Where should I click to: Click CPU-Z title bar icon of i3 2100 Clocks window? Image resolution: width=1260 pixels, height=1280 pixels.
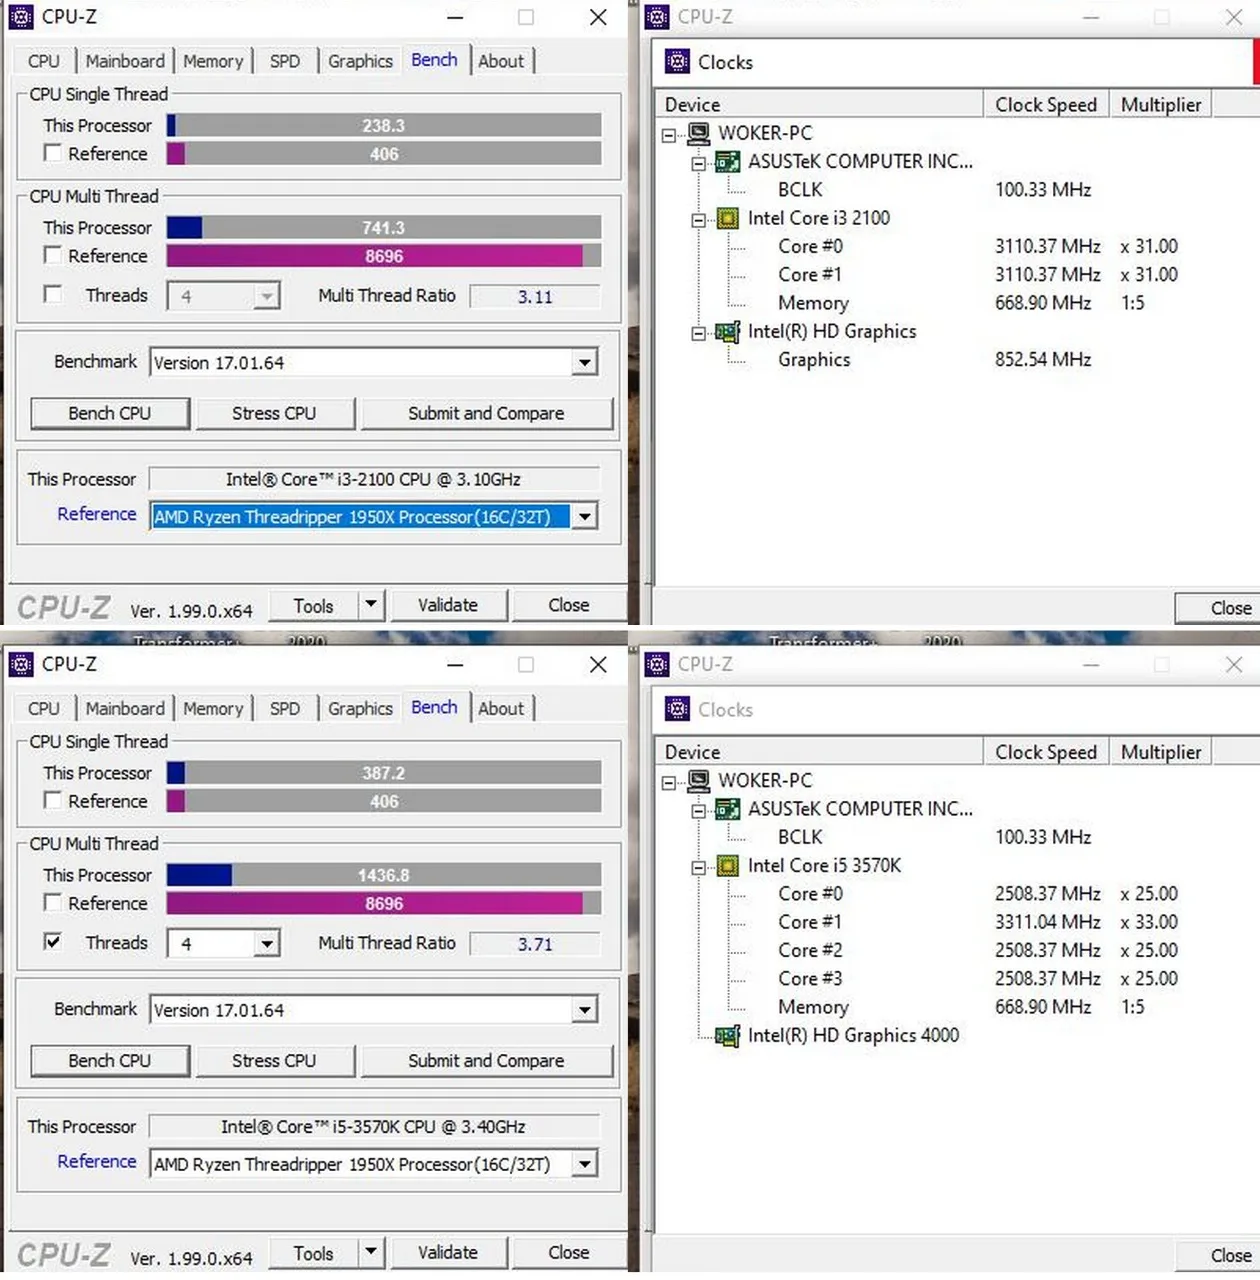(x=657, y=17)
